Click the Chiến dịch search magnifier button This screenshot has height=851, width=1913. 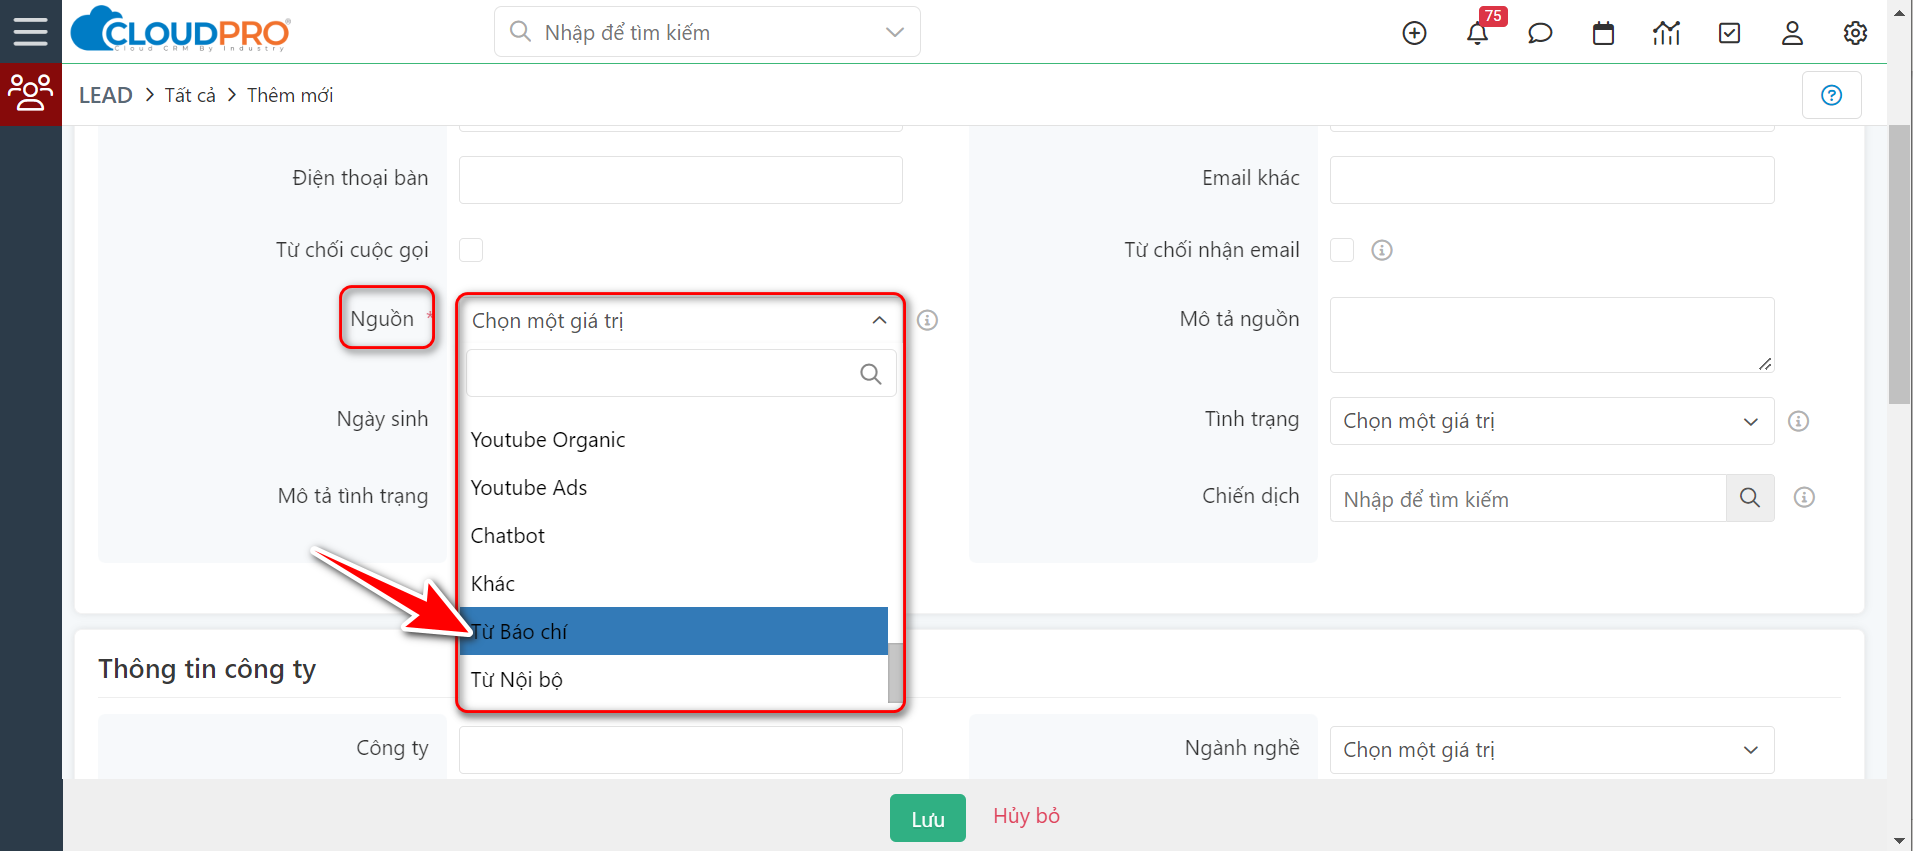pyautogui.click(x=1750, y=498)
